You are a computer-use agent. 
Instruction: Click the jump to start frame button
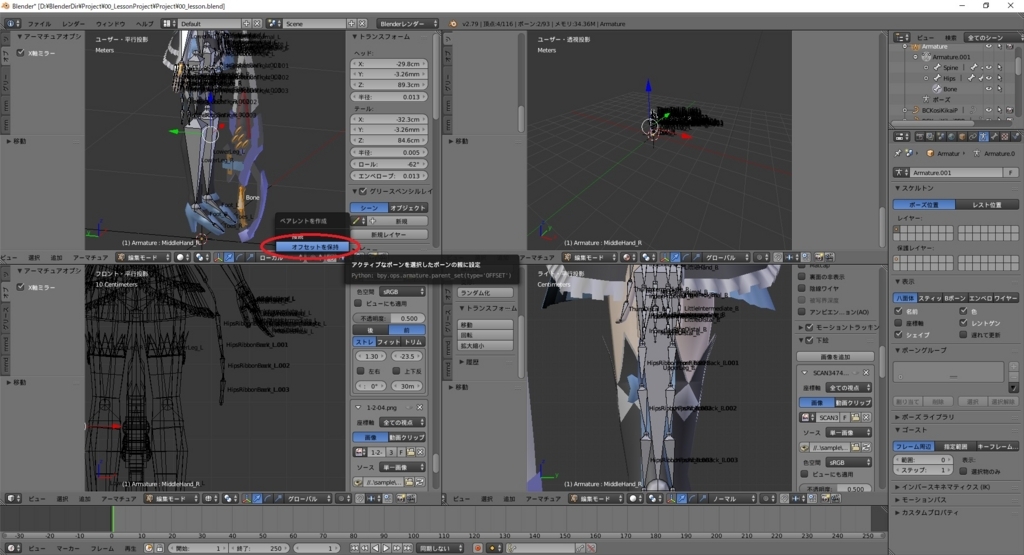click(354, 548)
